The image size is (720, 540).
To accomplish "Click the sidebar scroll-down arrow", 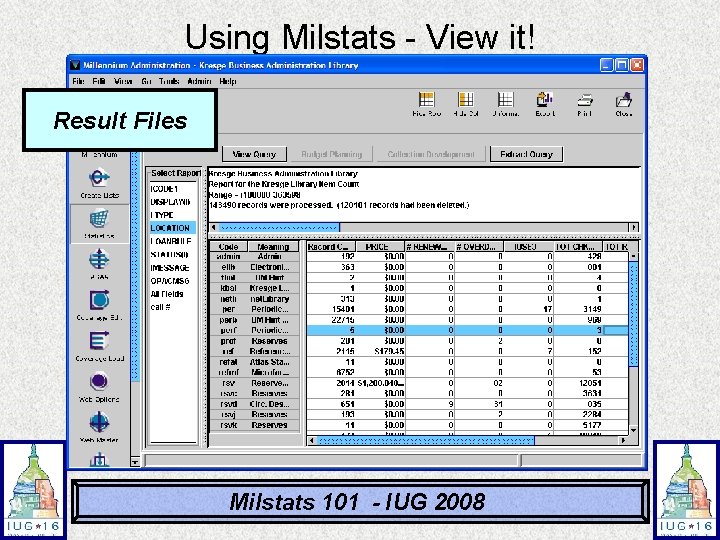I will pos(135,461).
